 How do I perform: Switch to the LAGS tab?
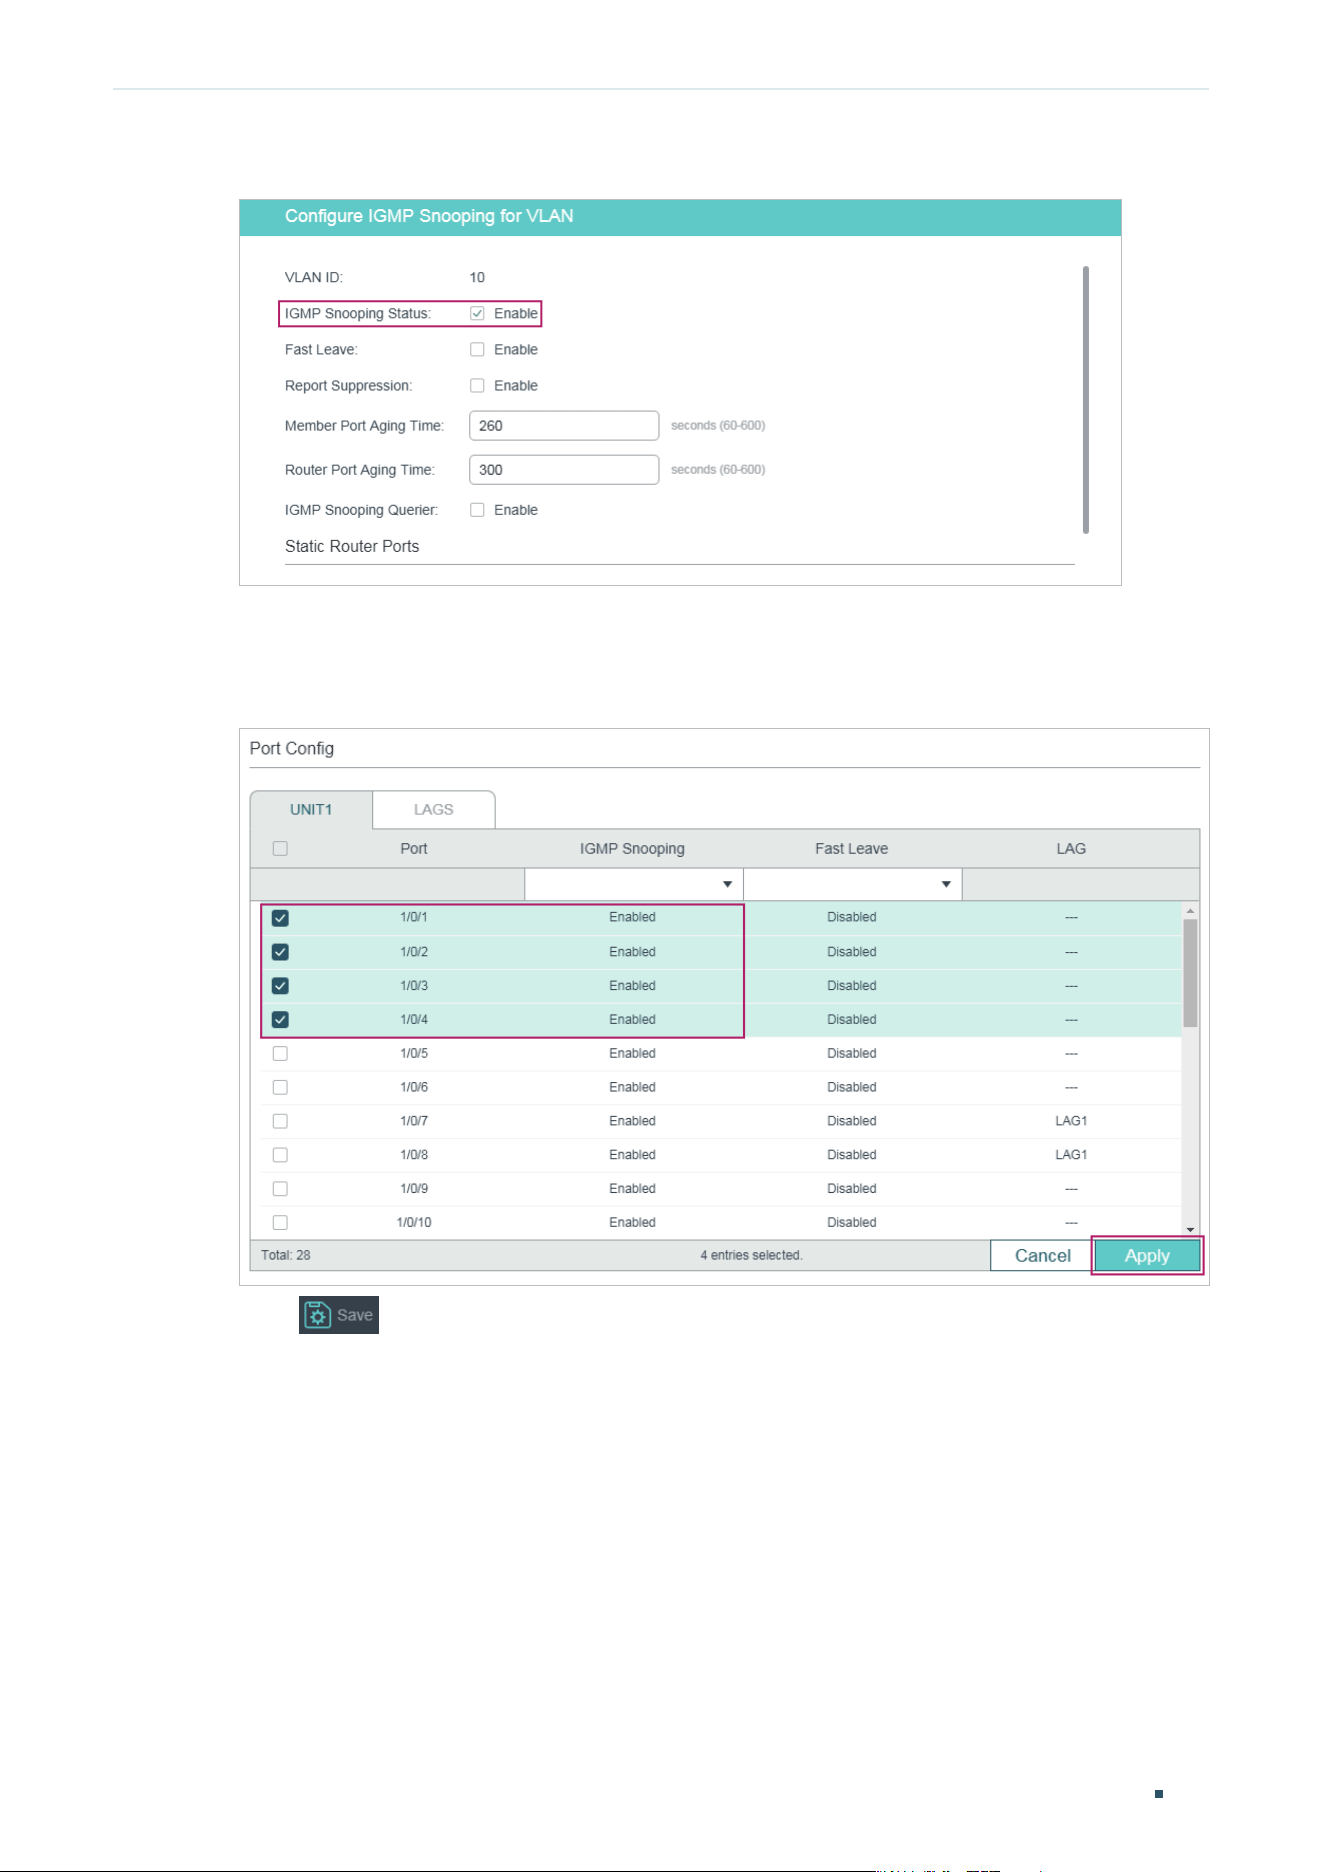434,809
